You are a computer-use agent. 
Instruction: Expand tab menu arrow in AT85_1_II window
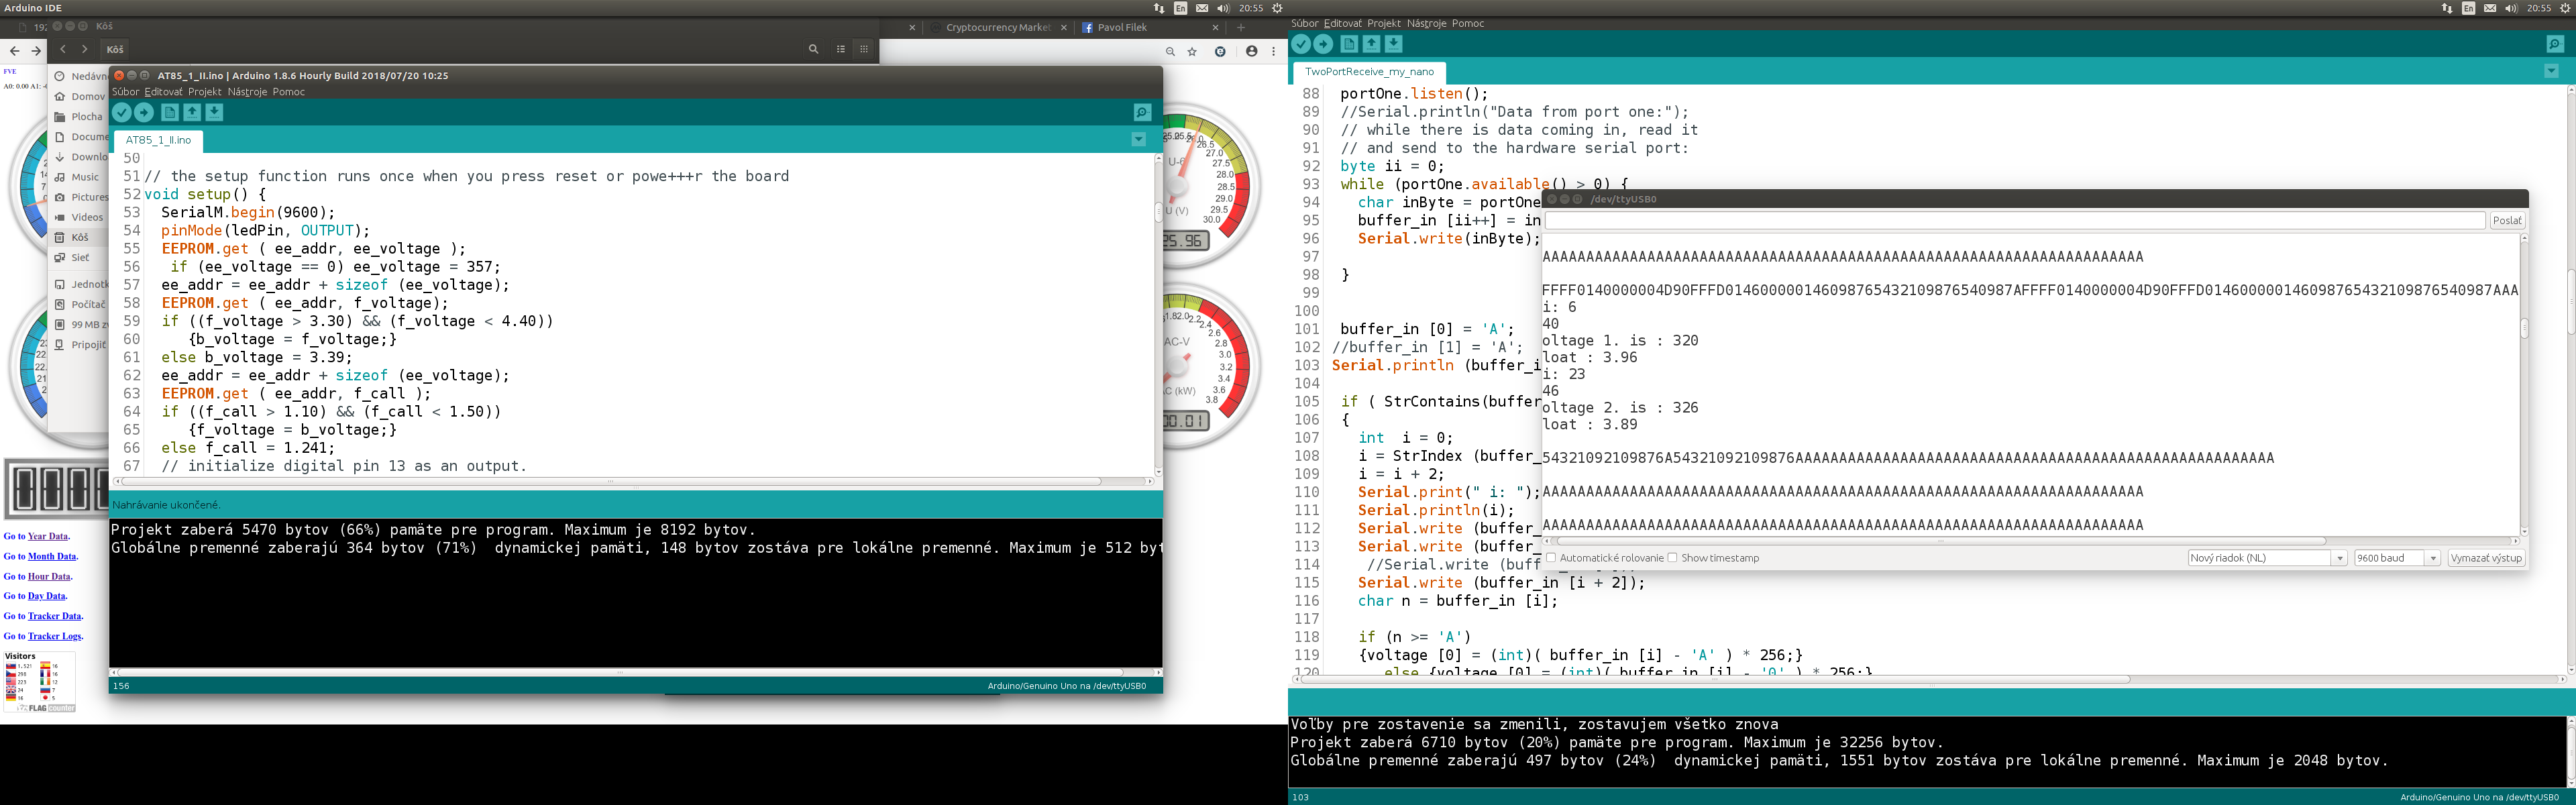pyautogui.click(x=1138, y=140)
